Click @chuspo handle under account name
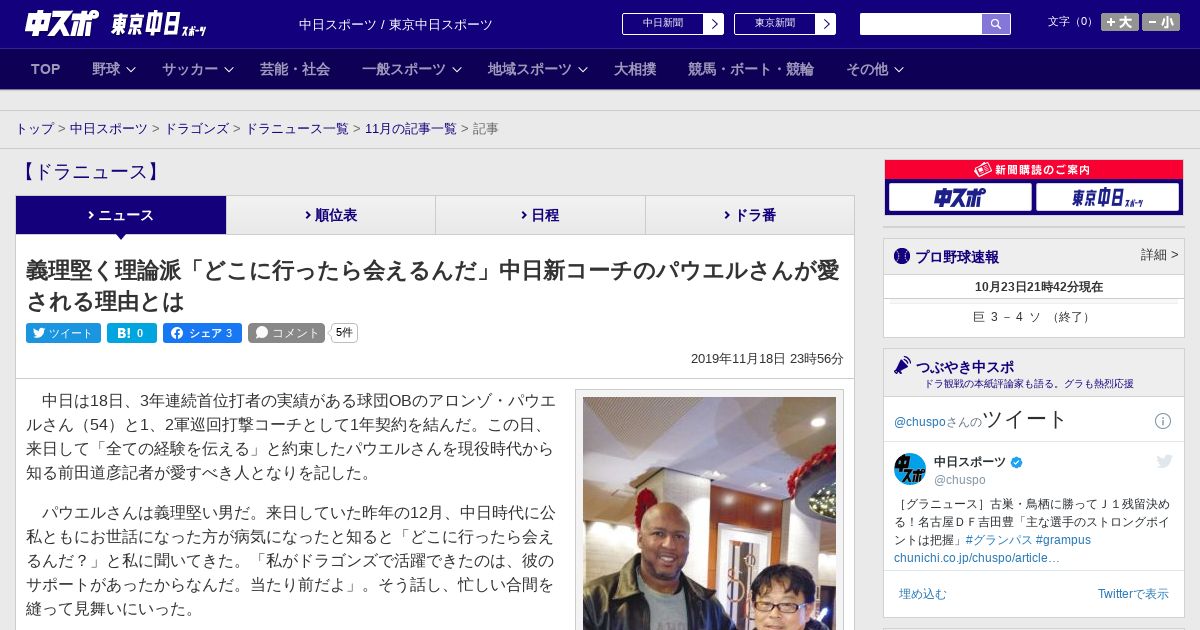This screenshot has width=1200, height=630. (960, 480)
